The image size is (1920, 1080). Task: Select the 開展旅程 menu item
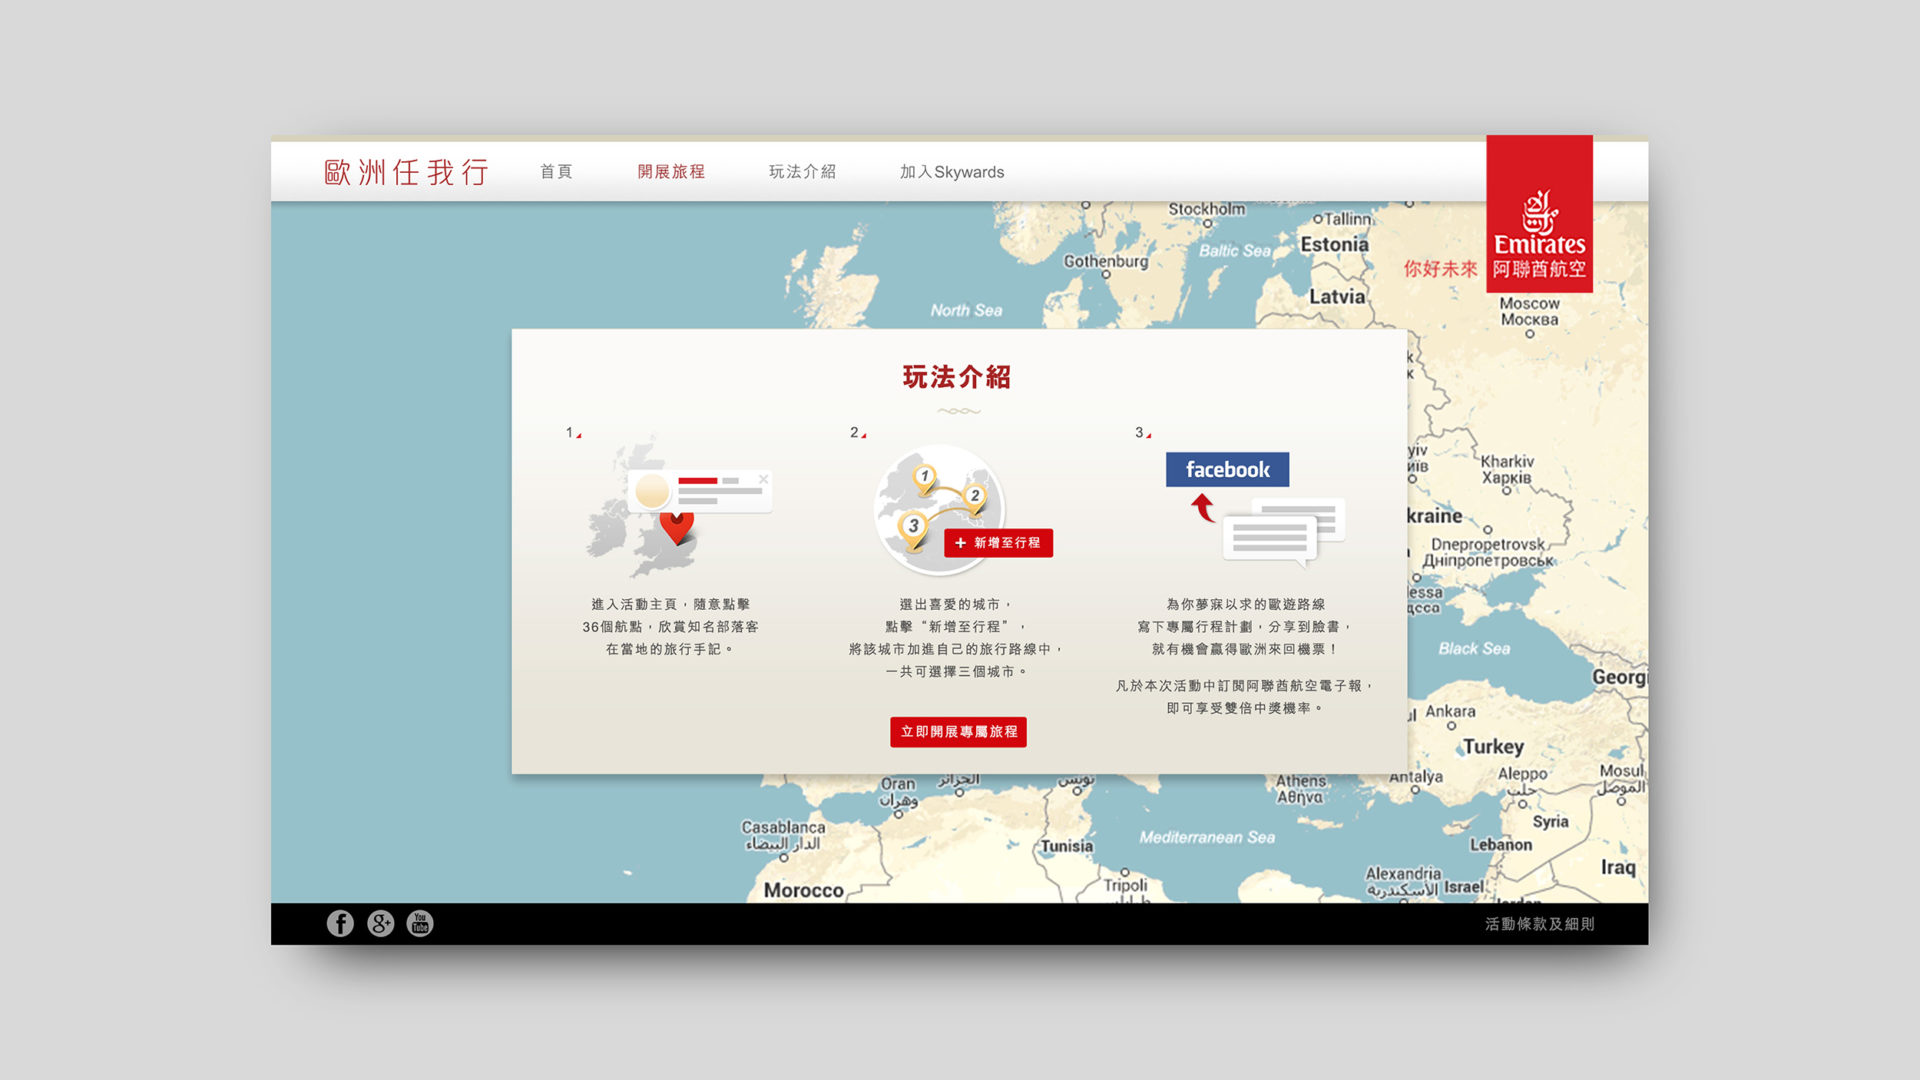(x=671, y=172)
